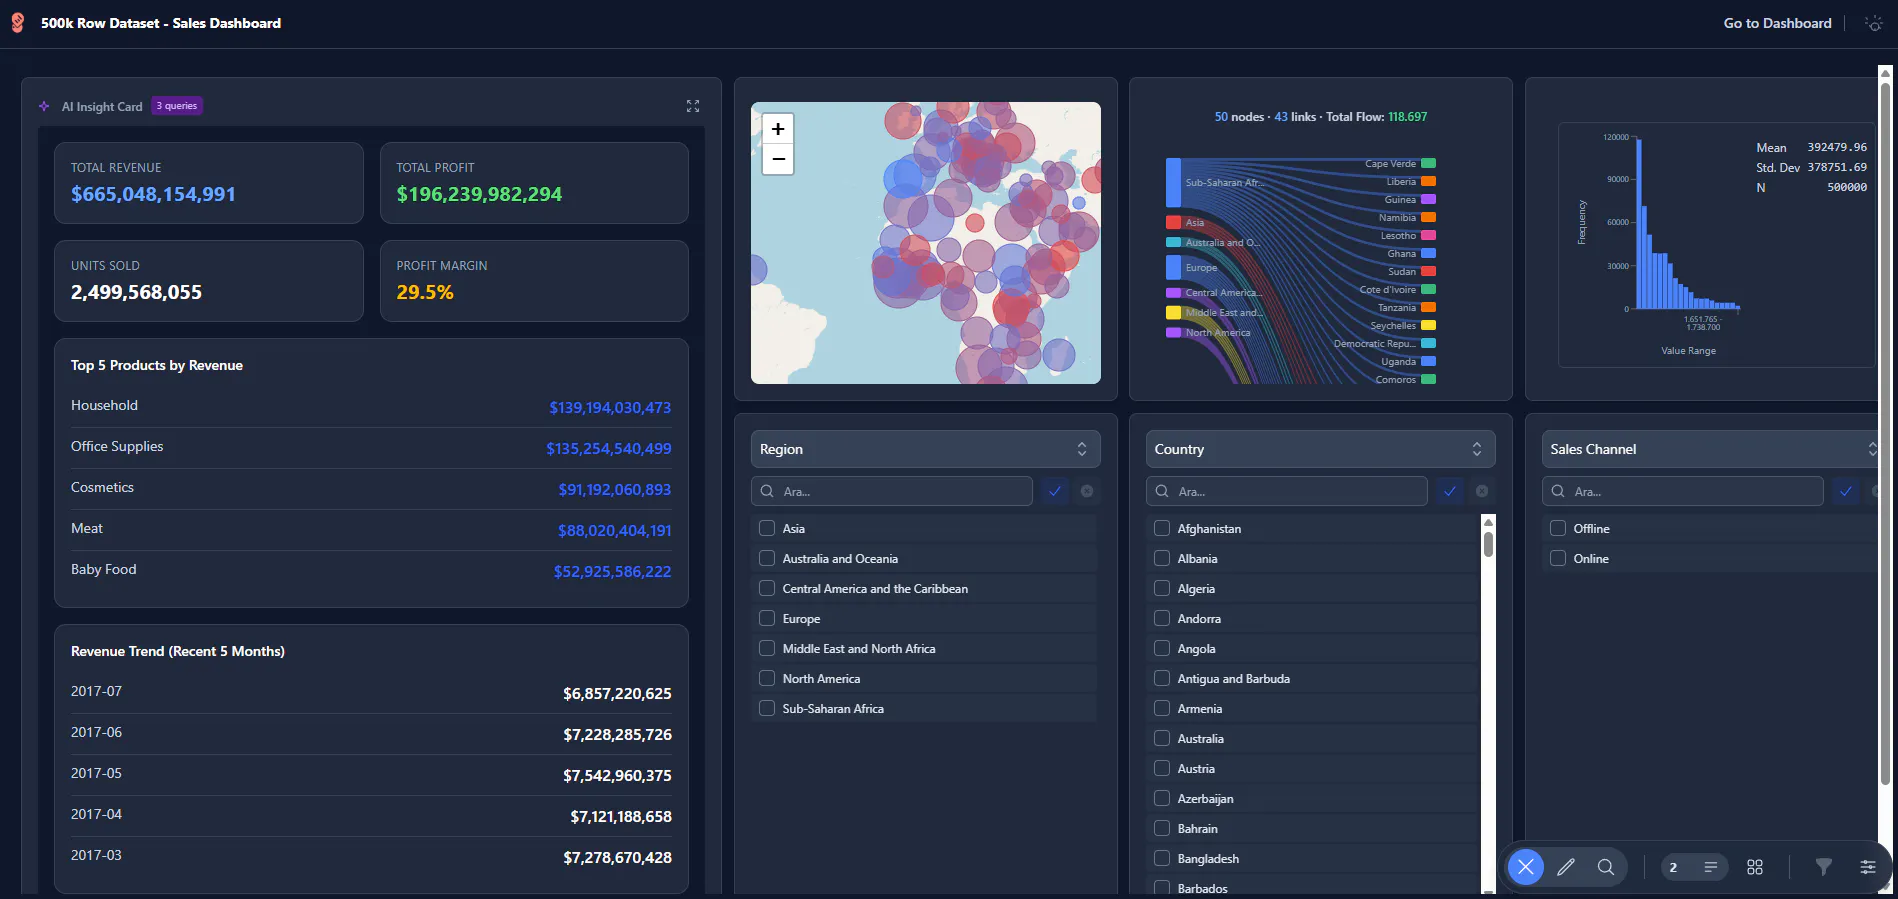Click the pencil edit icon in floating toolbar
Image resolution: width=1898 pixels, height=899 pixels.
click(x=1566, y=867)
